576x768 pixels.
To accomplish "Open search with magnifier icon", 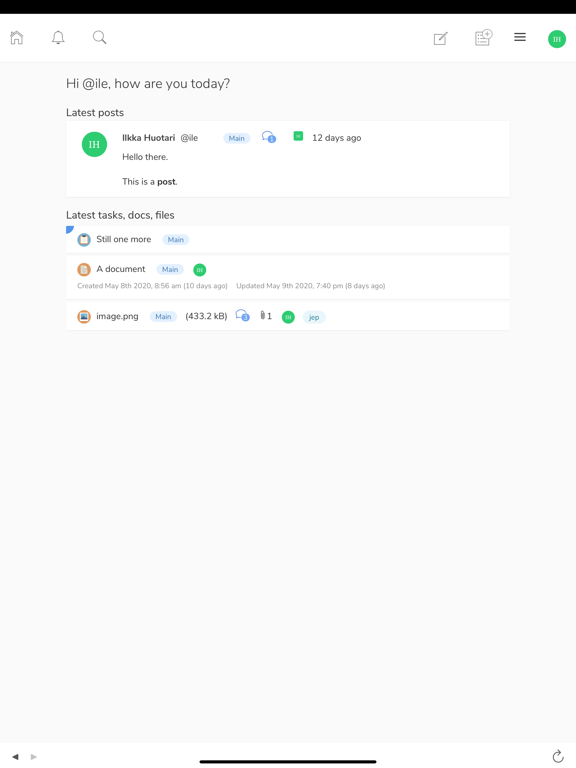I will tap(99, 38).
